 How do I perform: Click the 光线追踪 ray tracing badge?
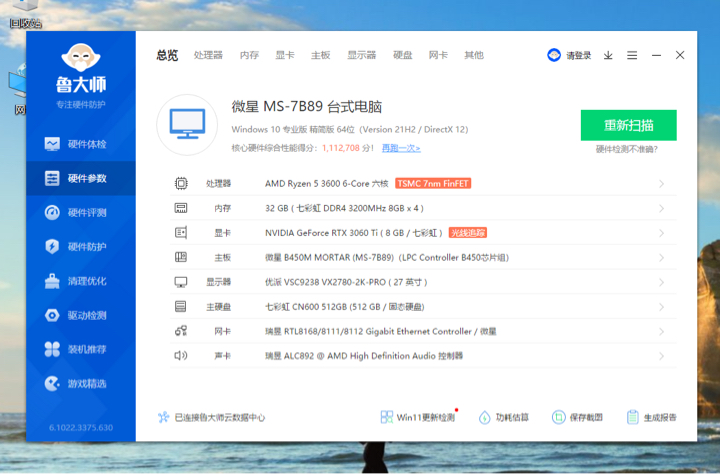pos(468,233)
